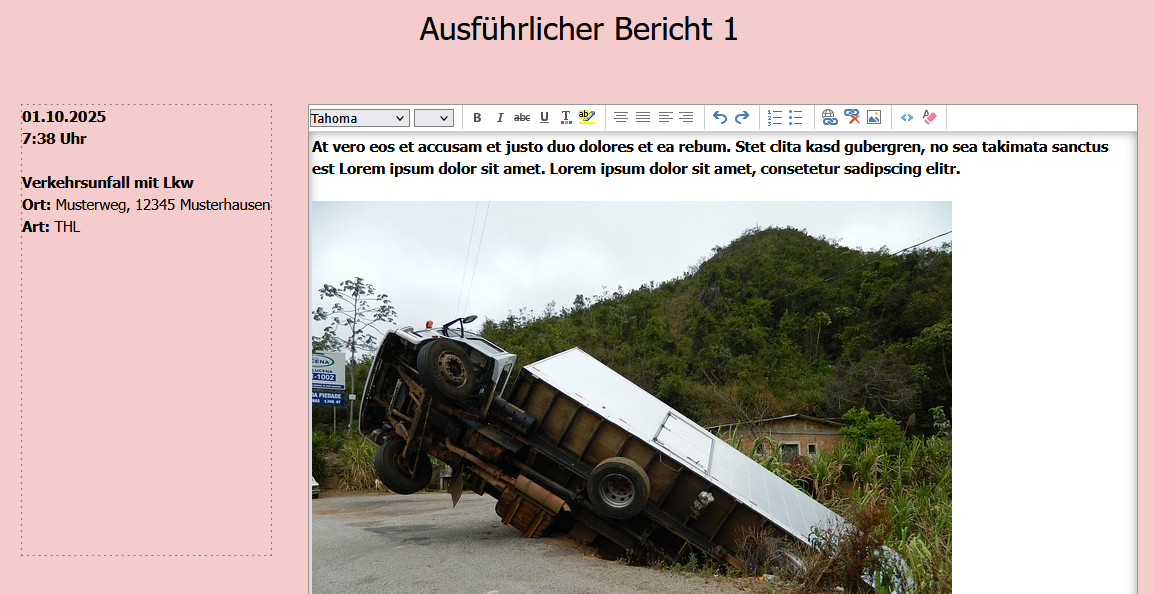Clear formatting with the eraser icon

(929, 118)
